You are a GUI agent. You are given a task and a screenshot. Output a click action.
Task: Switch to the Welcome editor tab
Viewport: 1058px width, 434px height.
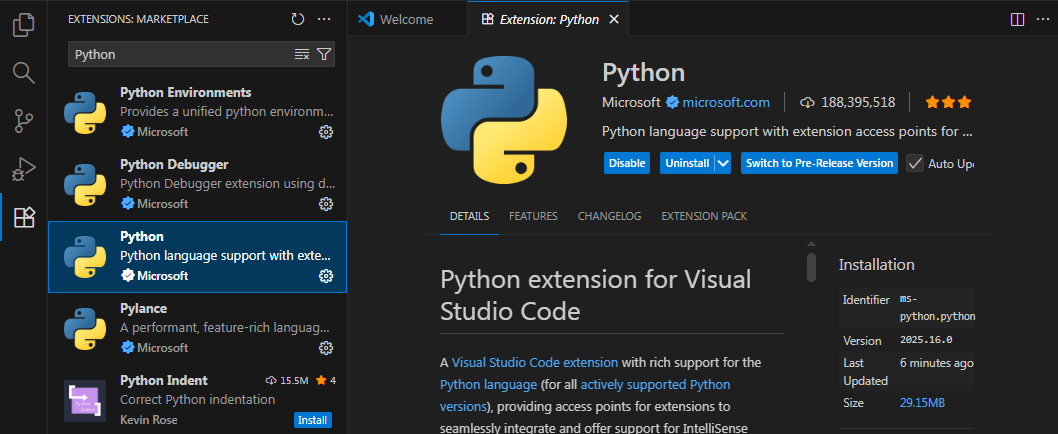click(x=406, y=19)
